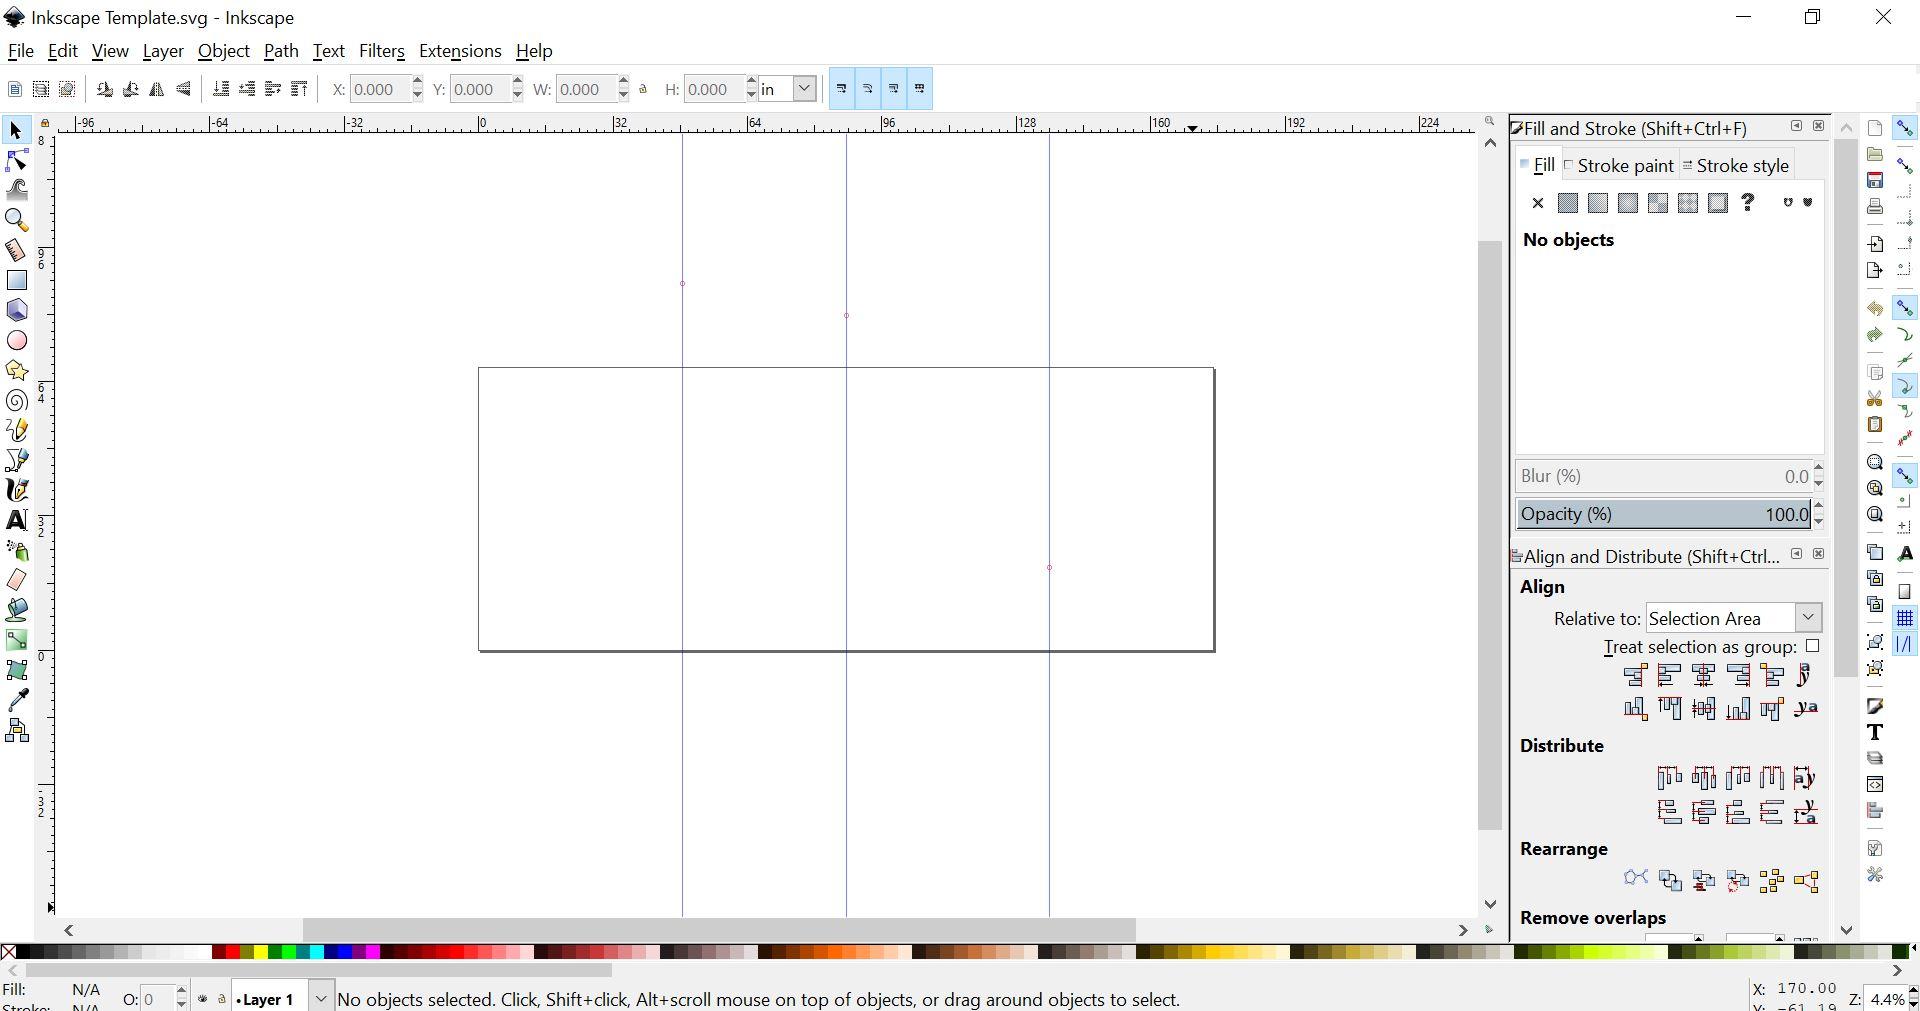Switch to the Stroke paint tab
Viewport: 1920px width, 1011px height.
pos(1619,166)
